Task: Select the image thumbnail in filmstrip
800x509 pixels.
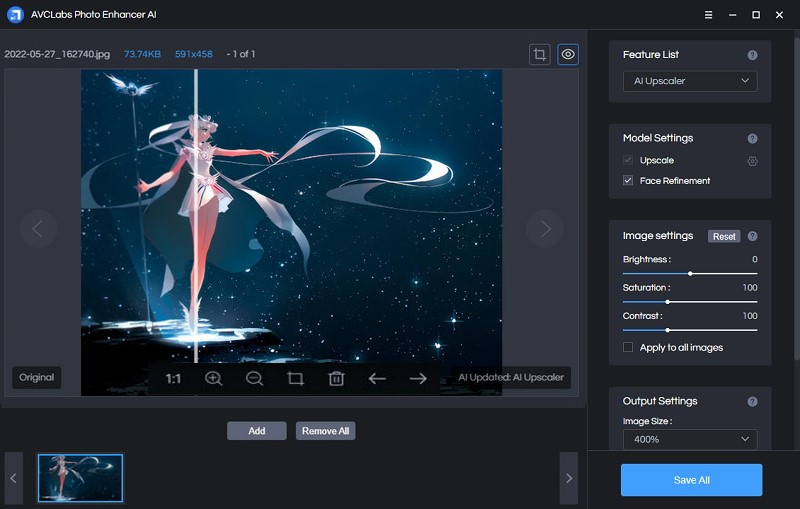Action: pos(80,478)
